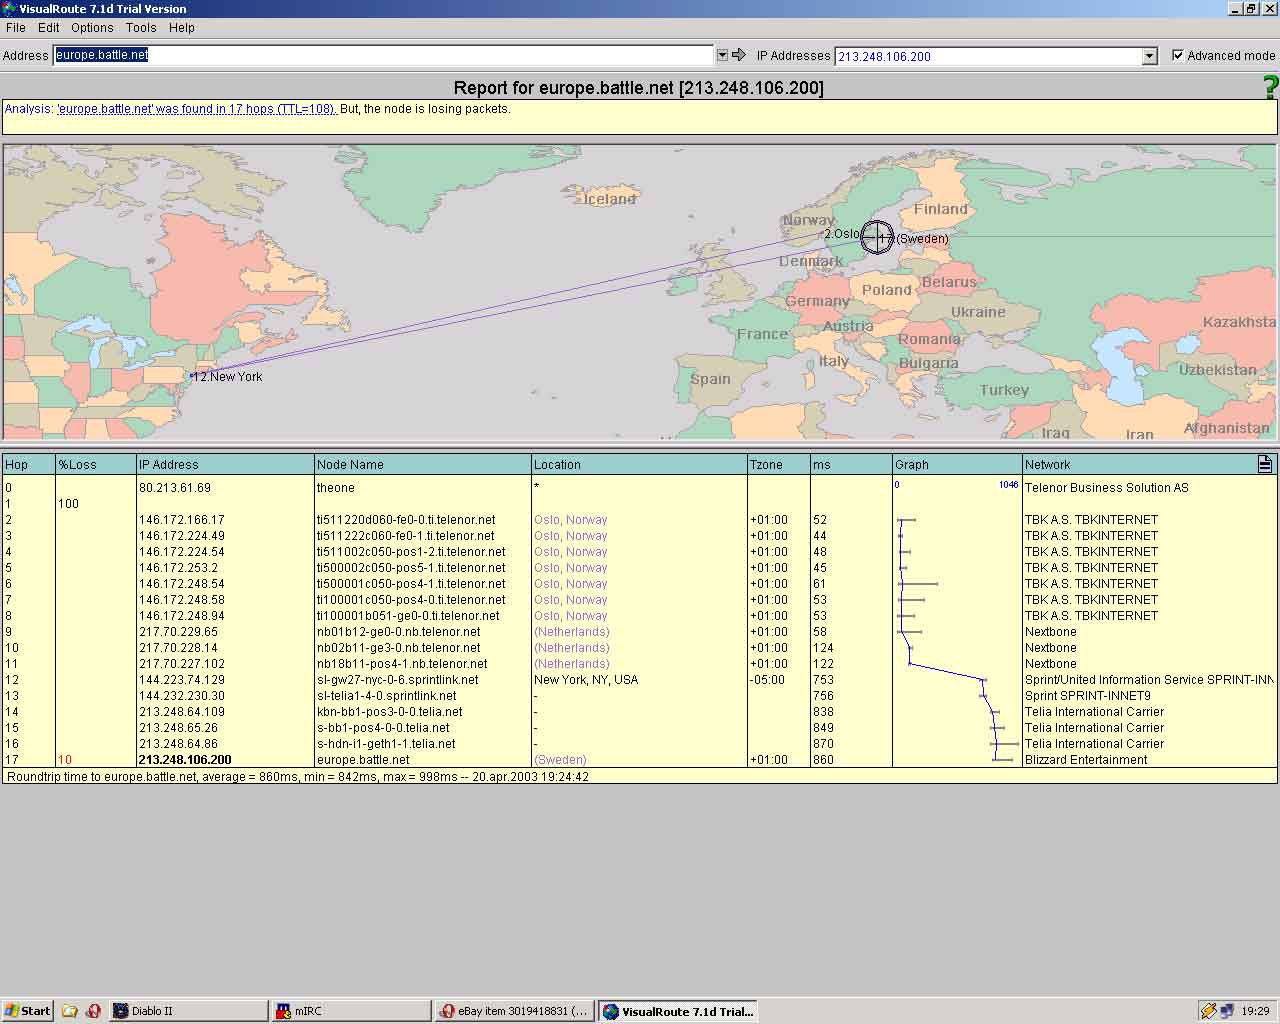Click the Roundtrip time summary line
This screenshot has width=1280, height=1024.
[298, 776]
